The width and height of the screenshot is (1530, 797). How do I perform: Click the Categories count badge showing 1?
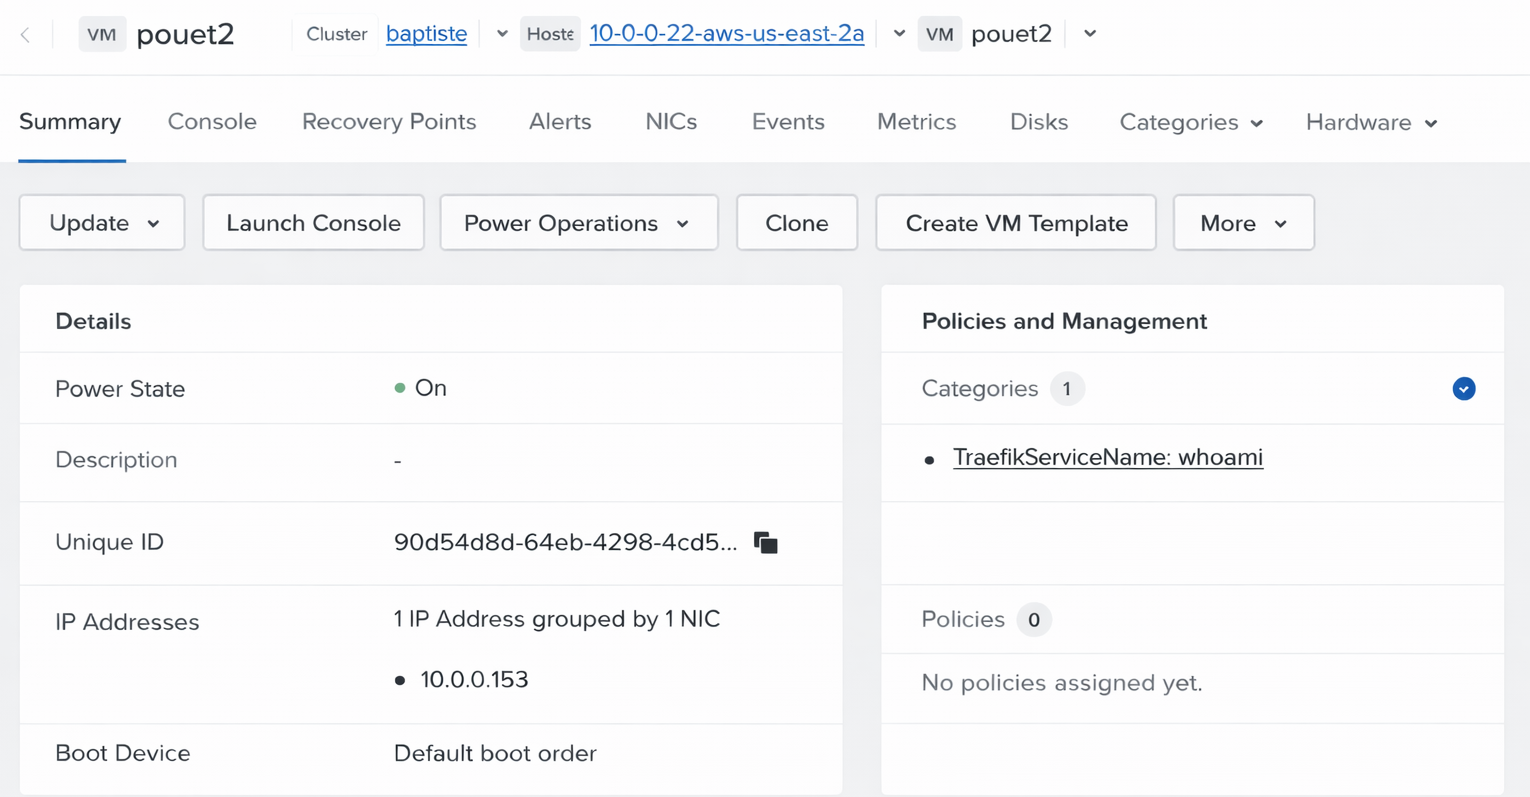click(1066, 388)
